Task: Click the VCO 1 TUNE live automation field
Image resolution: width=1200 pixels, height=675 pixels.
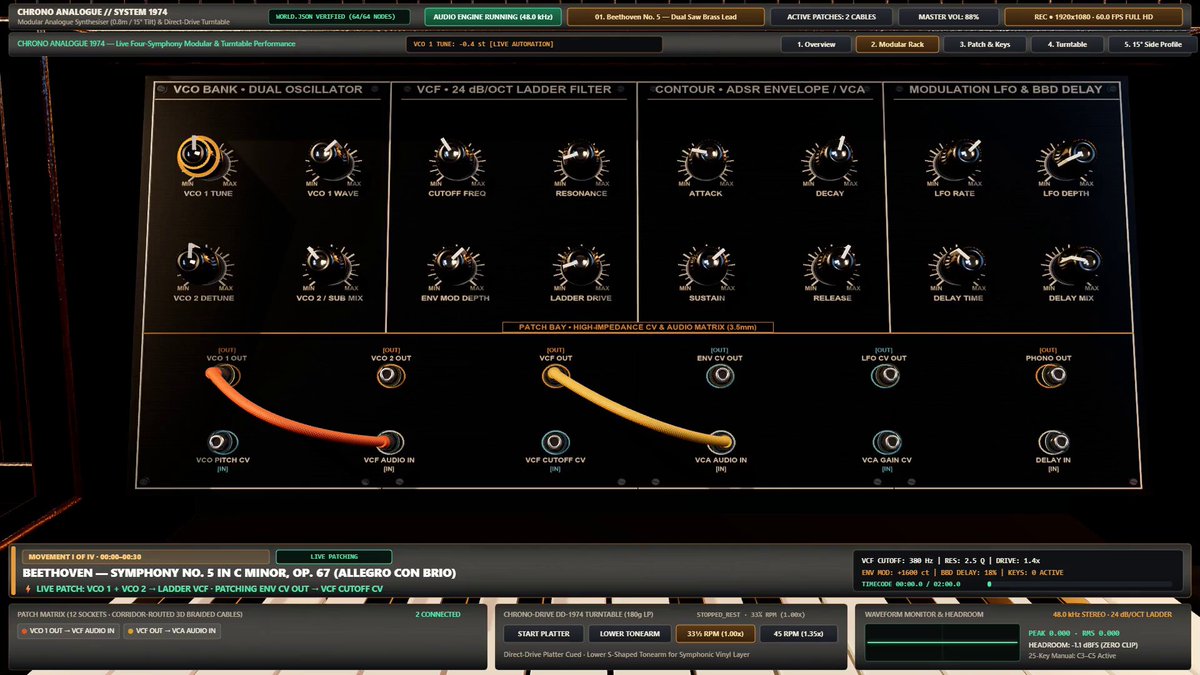Action: [534, 44]
